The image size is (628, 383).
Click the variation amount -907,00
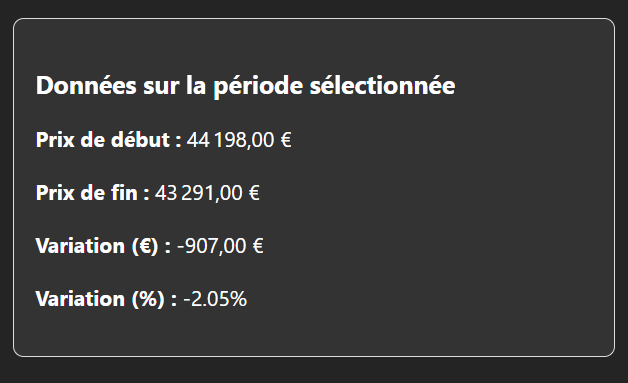tap(212, 246)
